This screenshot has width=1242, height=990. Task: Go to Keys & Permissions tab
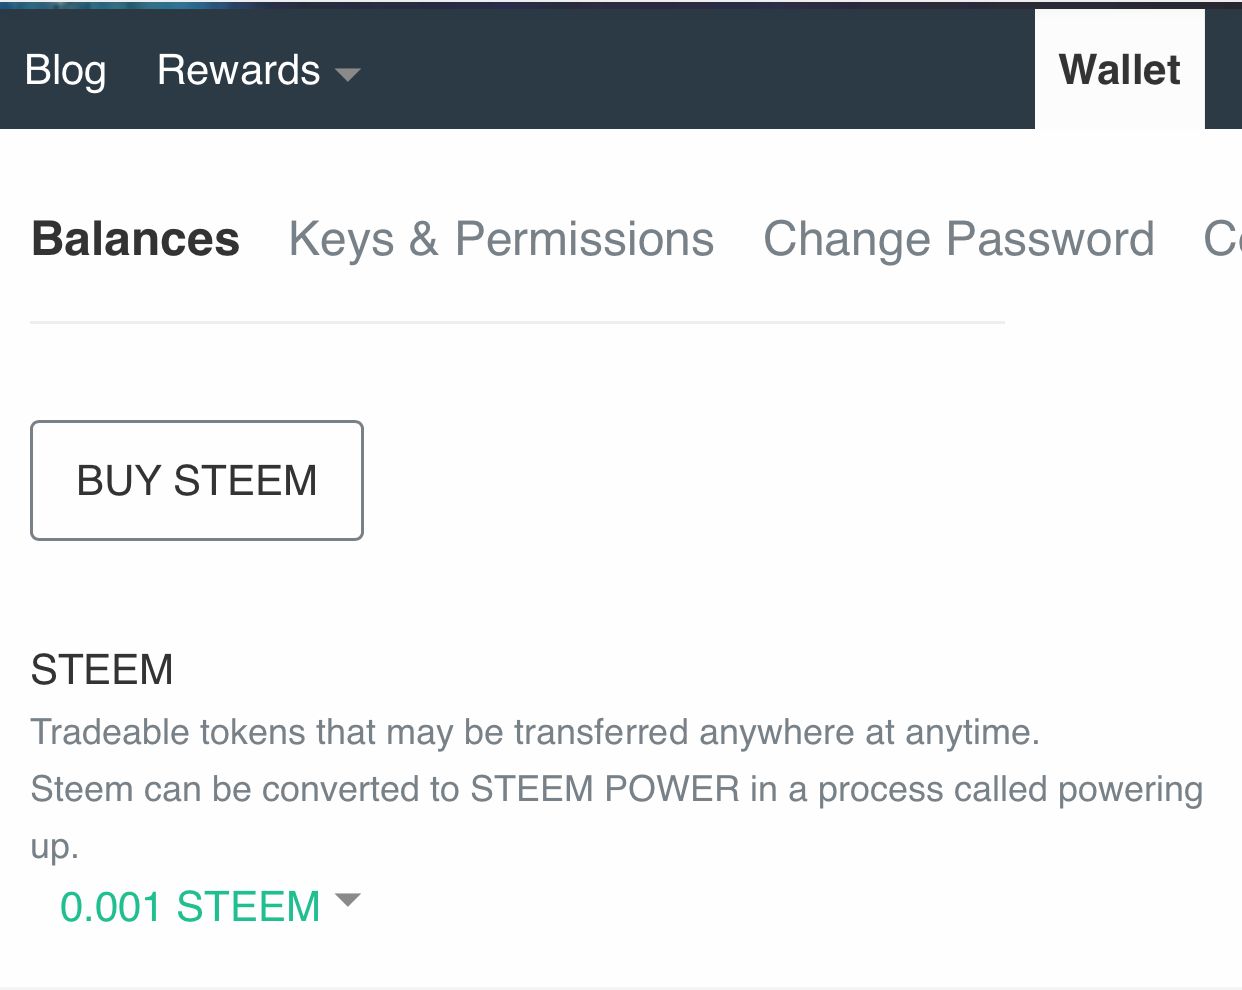pos(501,240)
